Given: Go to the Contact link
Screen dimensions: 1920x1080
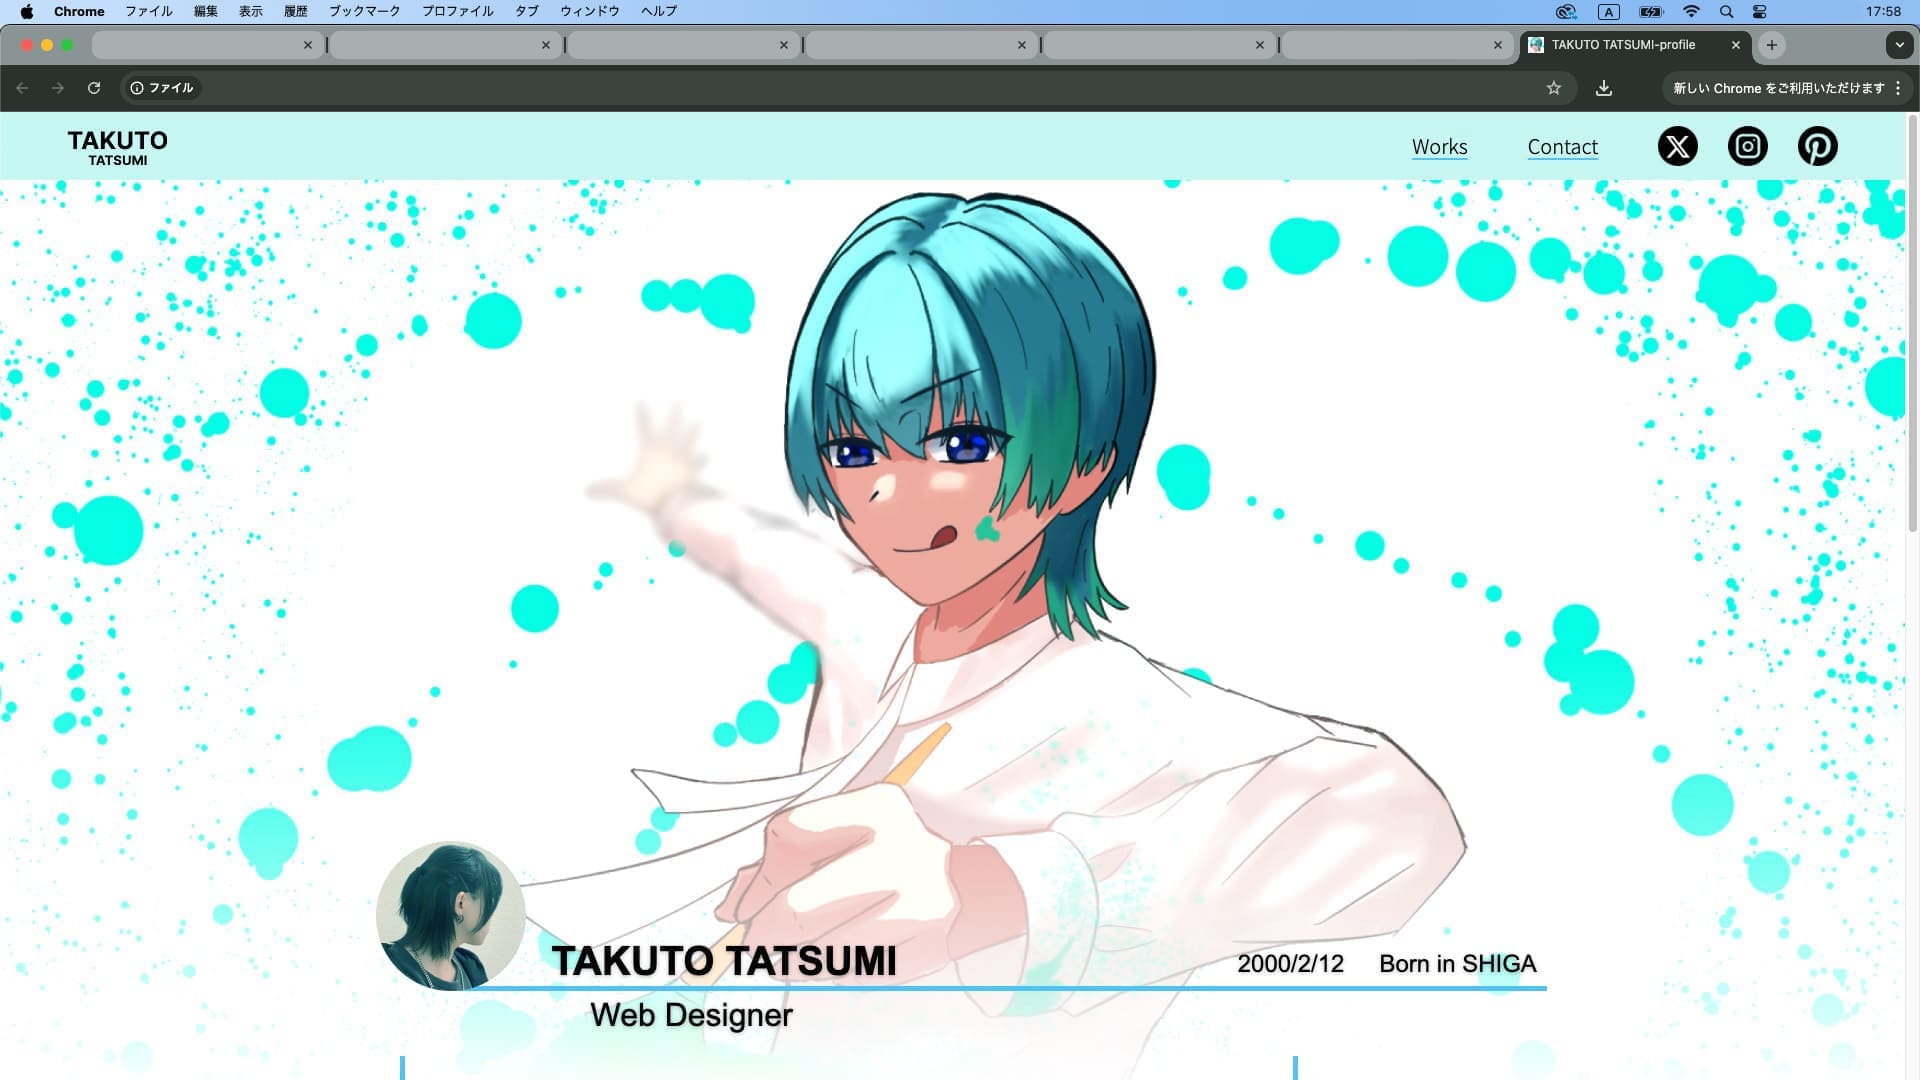Looking at the screenshot, I should pos(1562,147).
